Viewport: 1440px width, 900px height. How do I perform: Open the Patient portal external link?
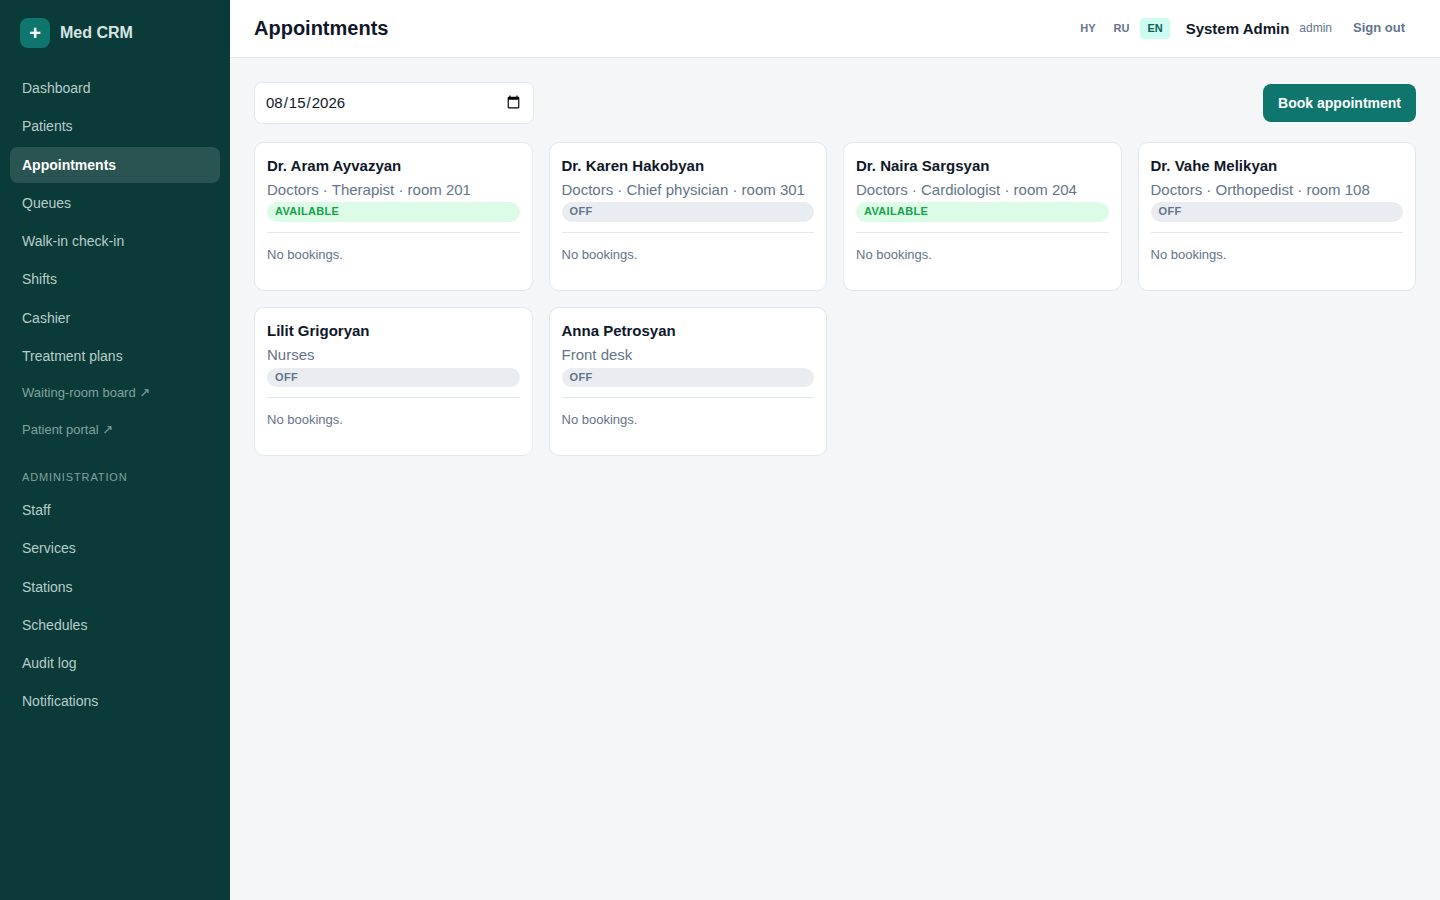click(x=115, y=430)
